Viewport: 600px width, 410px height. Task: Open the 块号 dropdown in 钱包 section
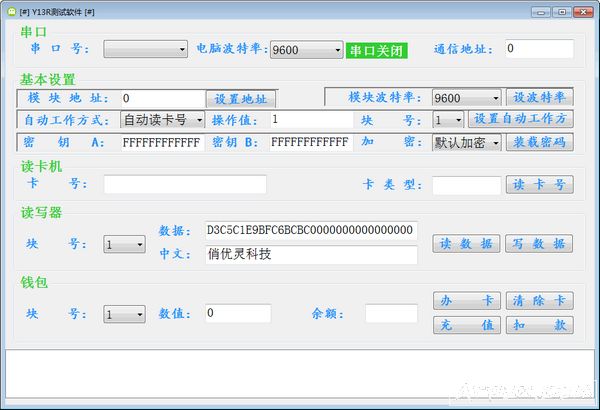(124, 314)
